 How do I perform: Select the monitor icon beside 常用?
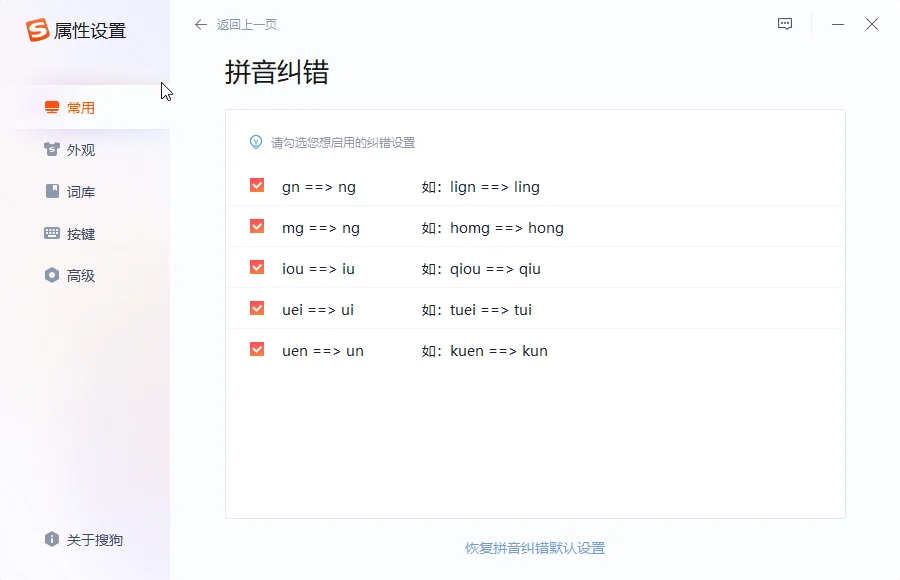pyautogui.click(x=50, y=108)
